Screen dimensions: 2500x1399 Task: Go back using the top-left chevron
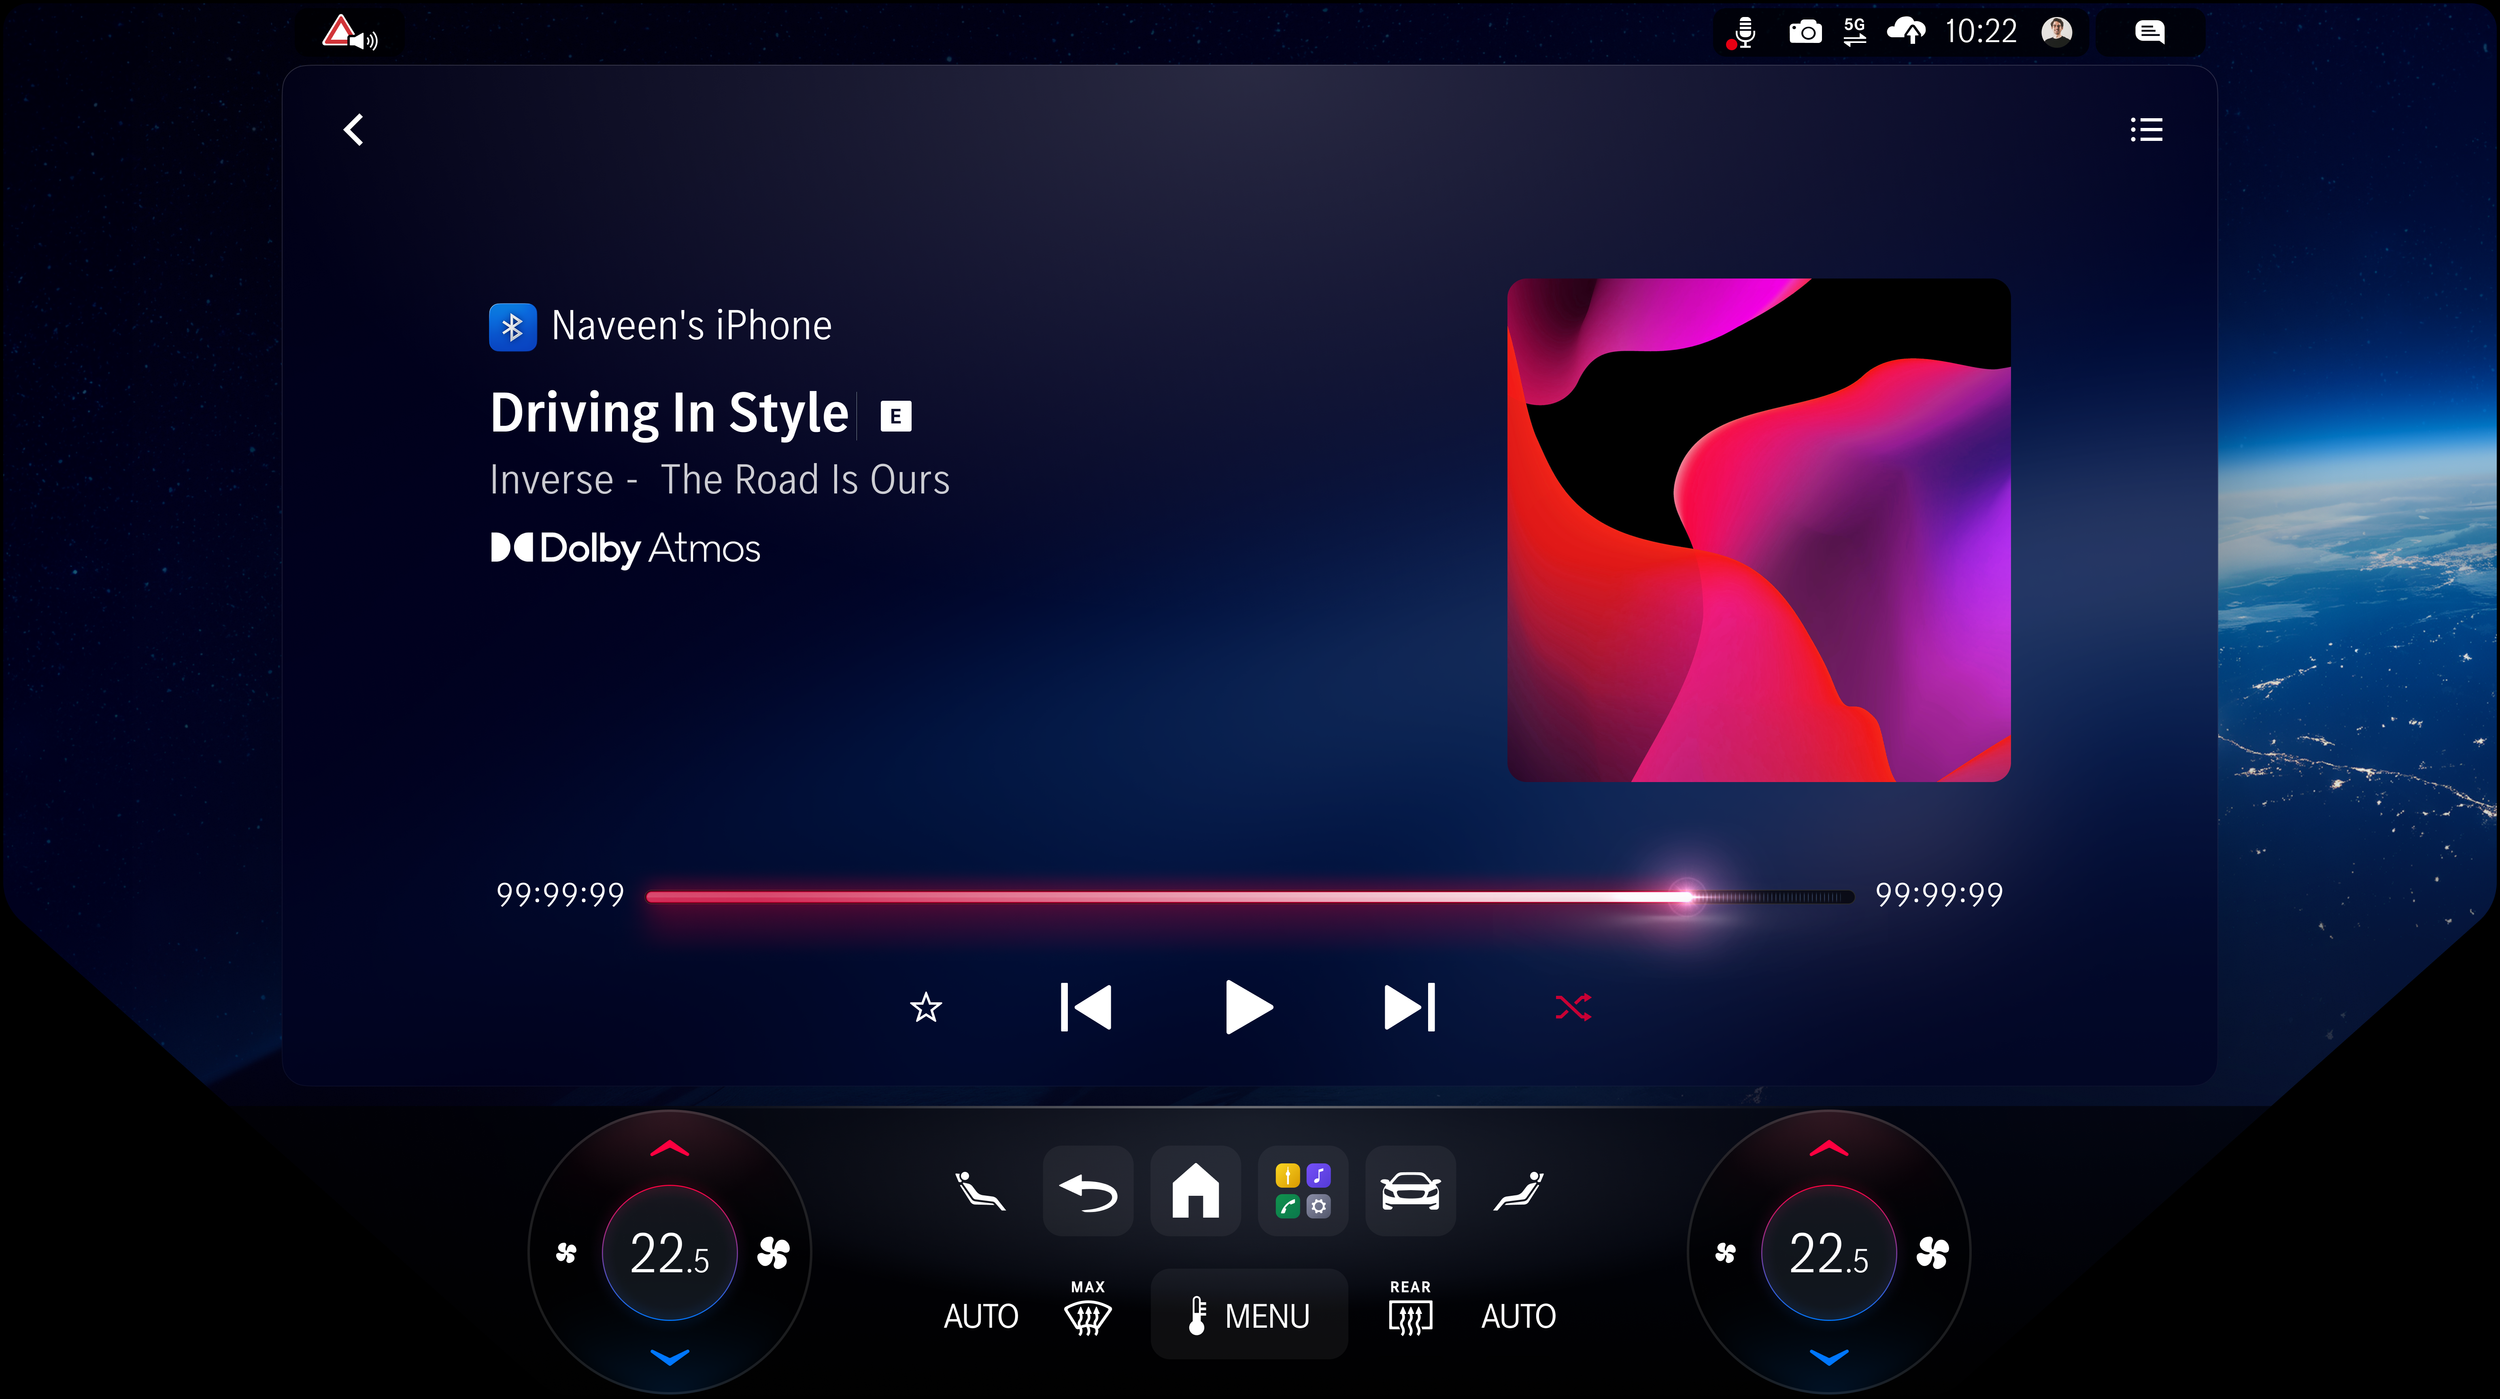pos(353,130)
